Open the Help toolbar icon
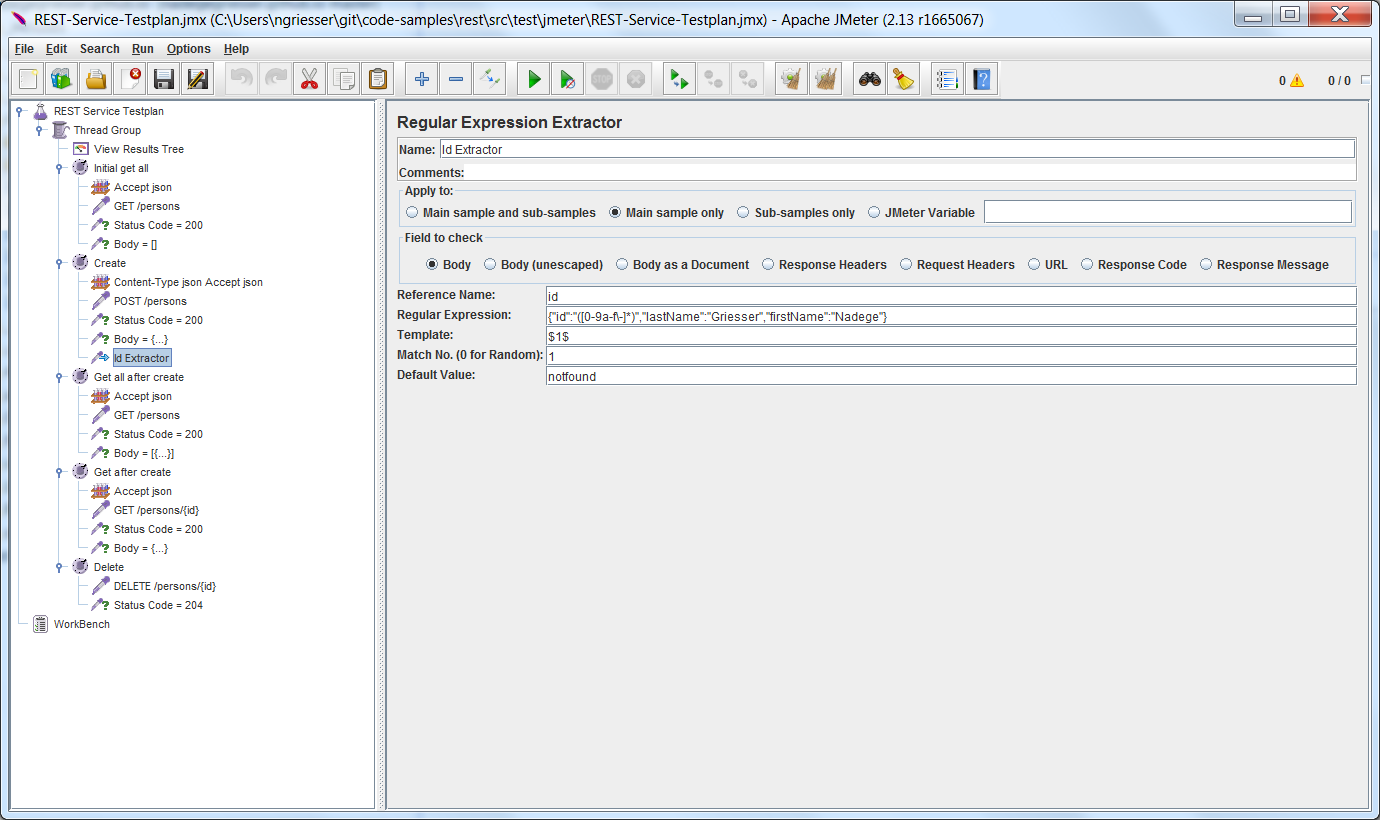The image size is (1380, 820). (x=982, y=79)
